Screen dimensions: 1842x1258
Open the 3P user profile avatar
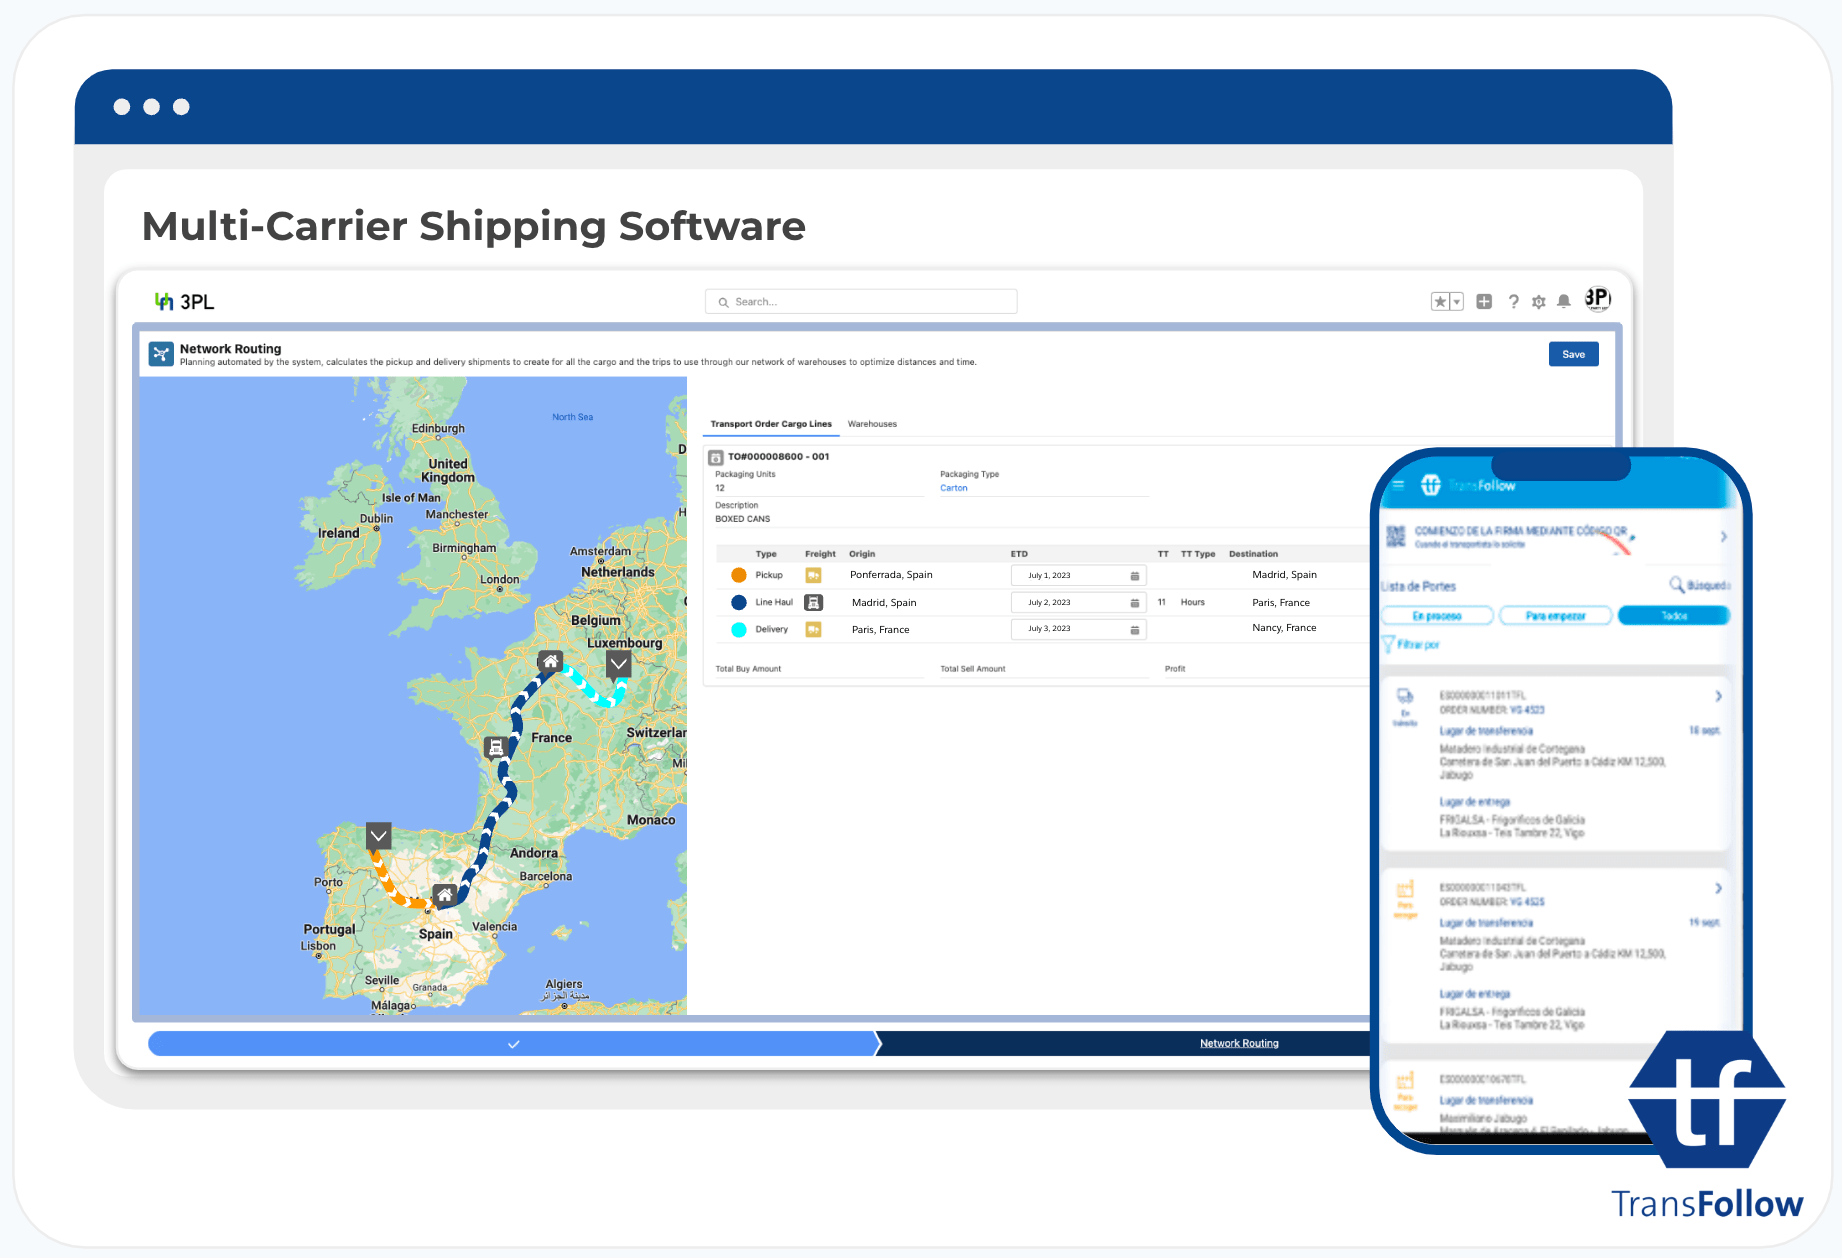(x=1598, y=299)
